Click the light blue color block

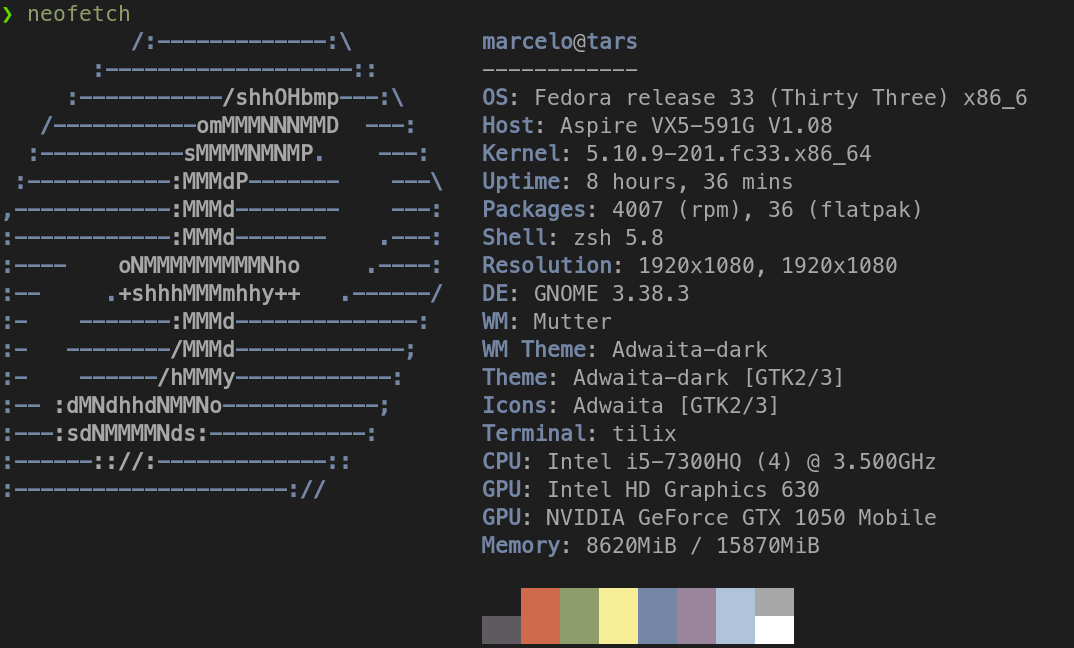(x=736, y=616)
